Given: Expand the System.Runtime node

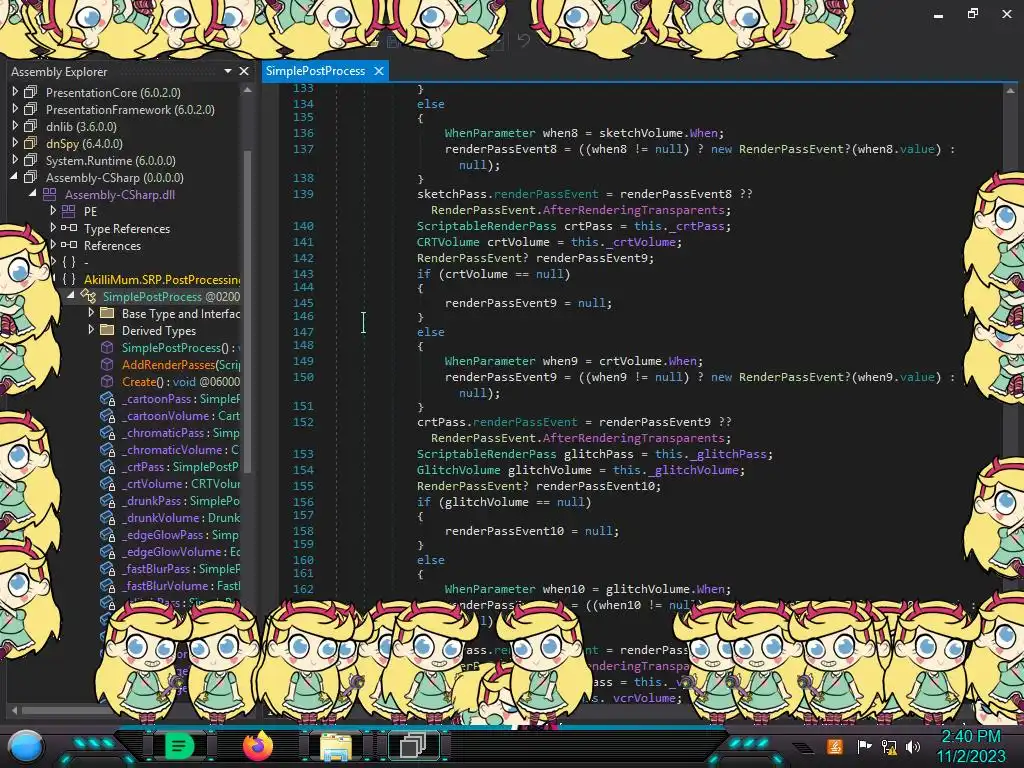Looking at the screenshot, I should (14, 160).
